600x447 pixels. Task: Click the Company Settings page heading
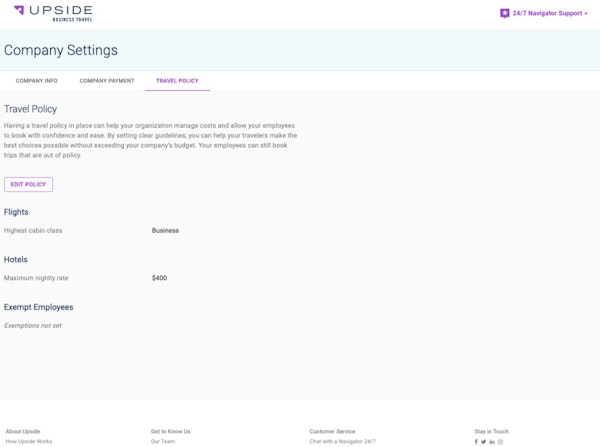(x=61, y=50)
